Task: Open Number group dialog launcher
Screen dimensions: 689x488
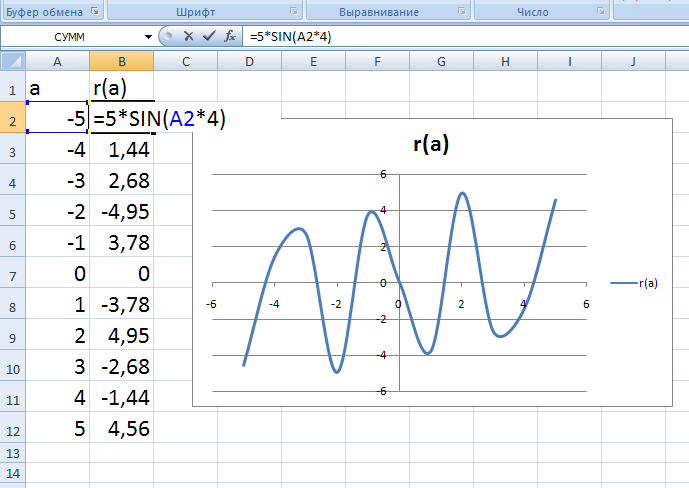Action: pos(601,11)
